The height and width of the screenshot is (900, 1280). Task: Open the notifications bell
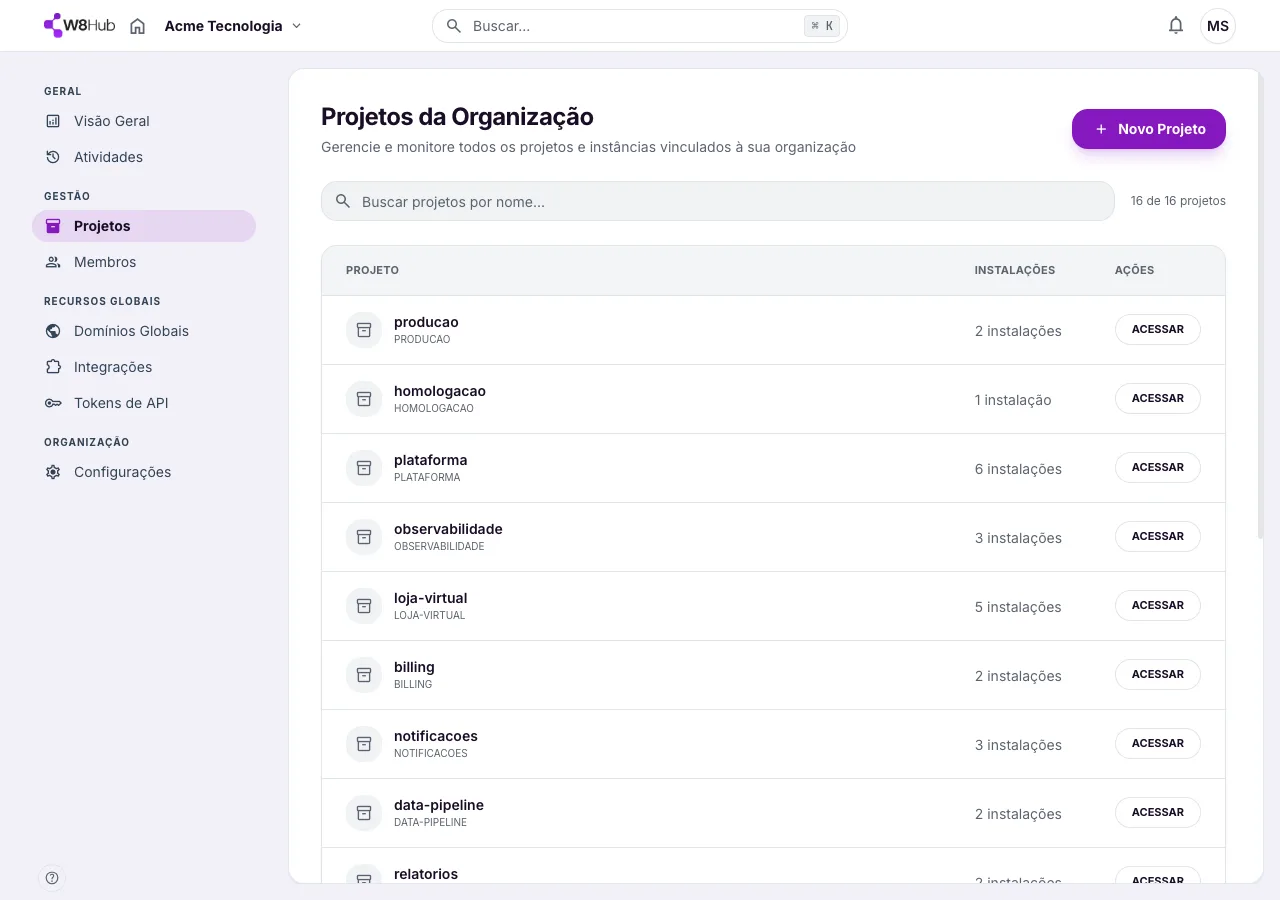(x=1176, y=26)
